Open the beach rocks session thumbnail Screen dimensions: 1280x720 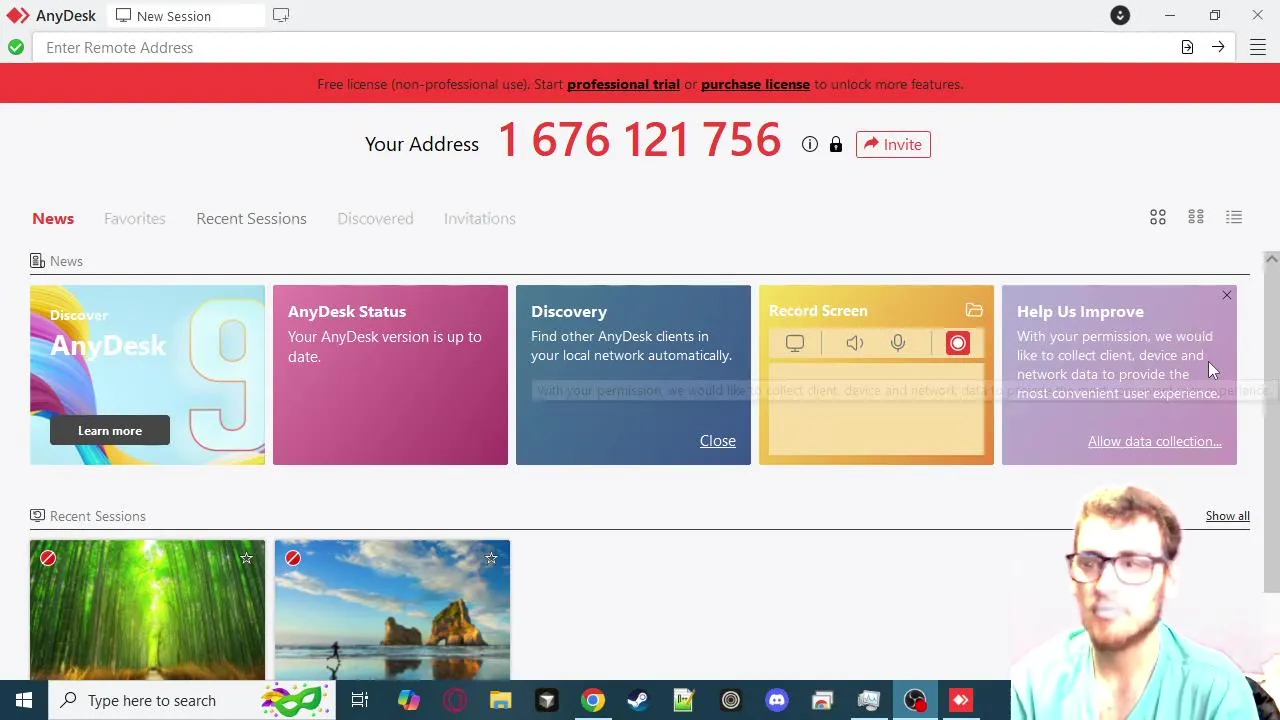coord(392,610)
